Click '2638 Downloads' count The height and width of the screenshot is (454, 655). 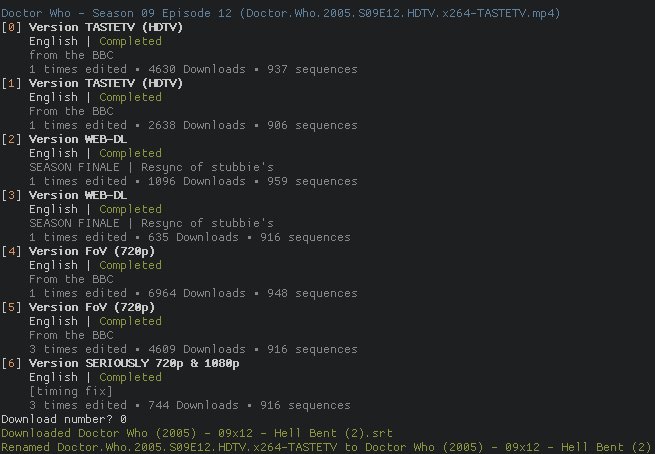coord(197,125)
